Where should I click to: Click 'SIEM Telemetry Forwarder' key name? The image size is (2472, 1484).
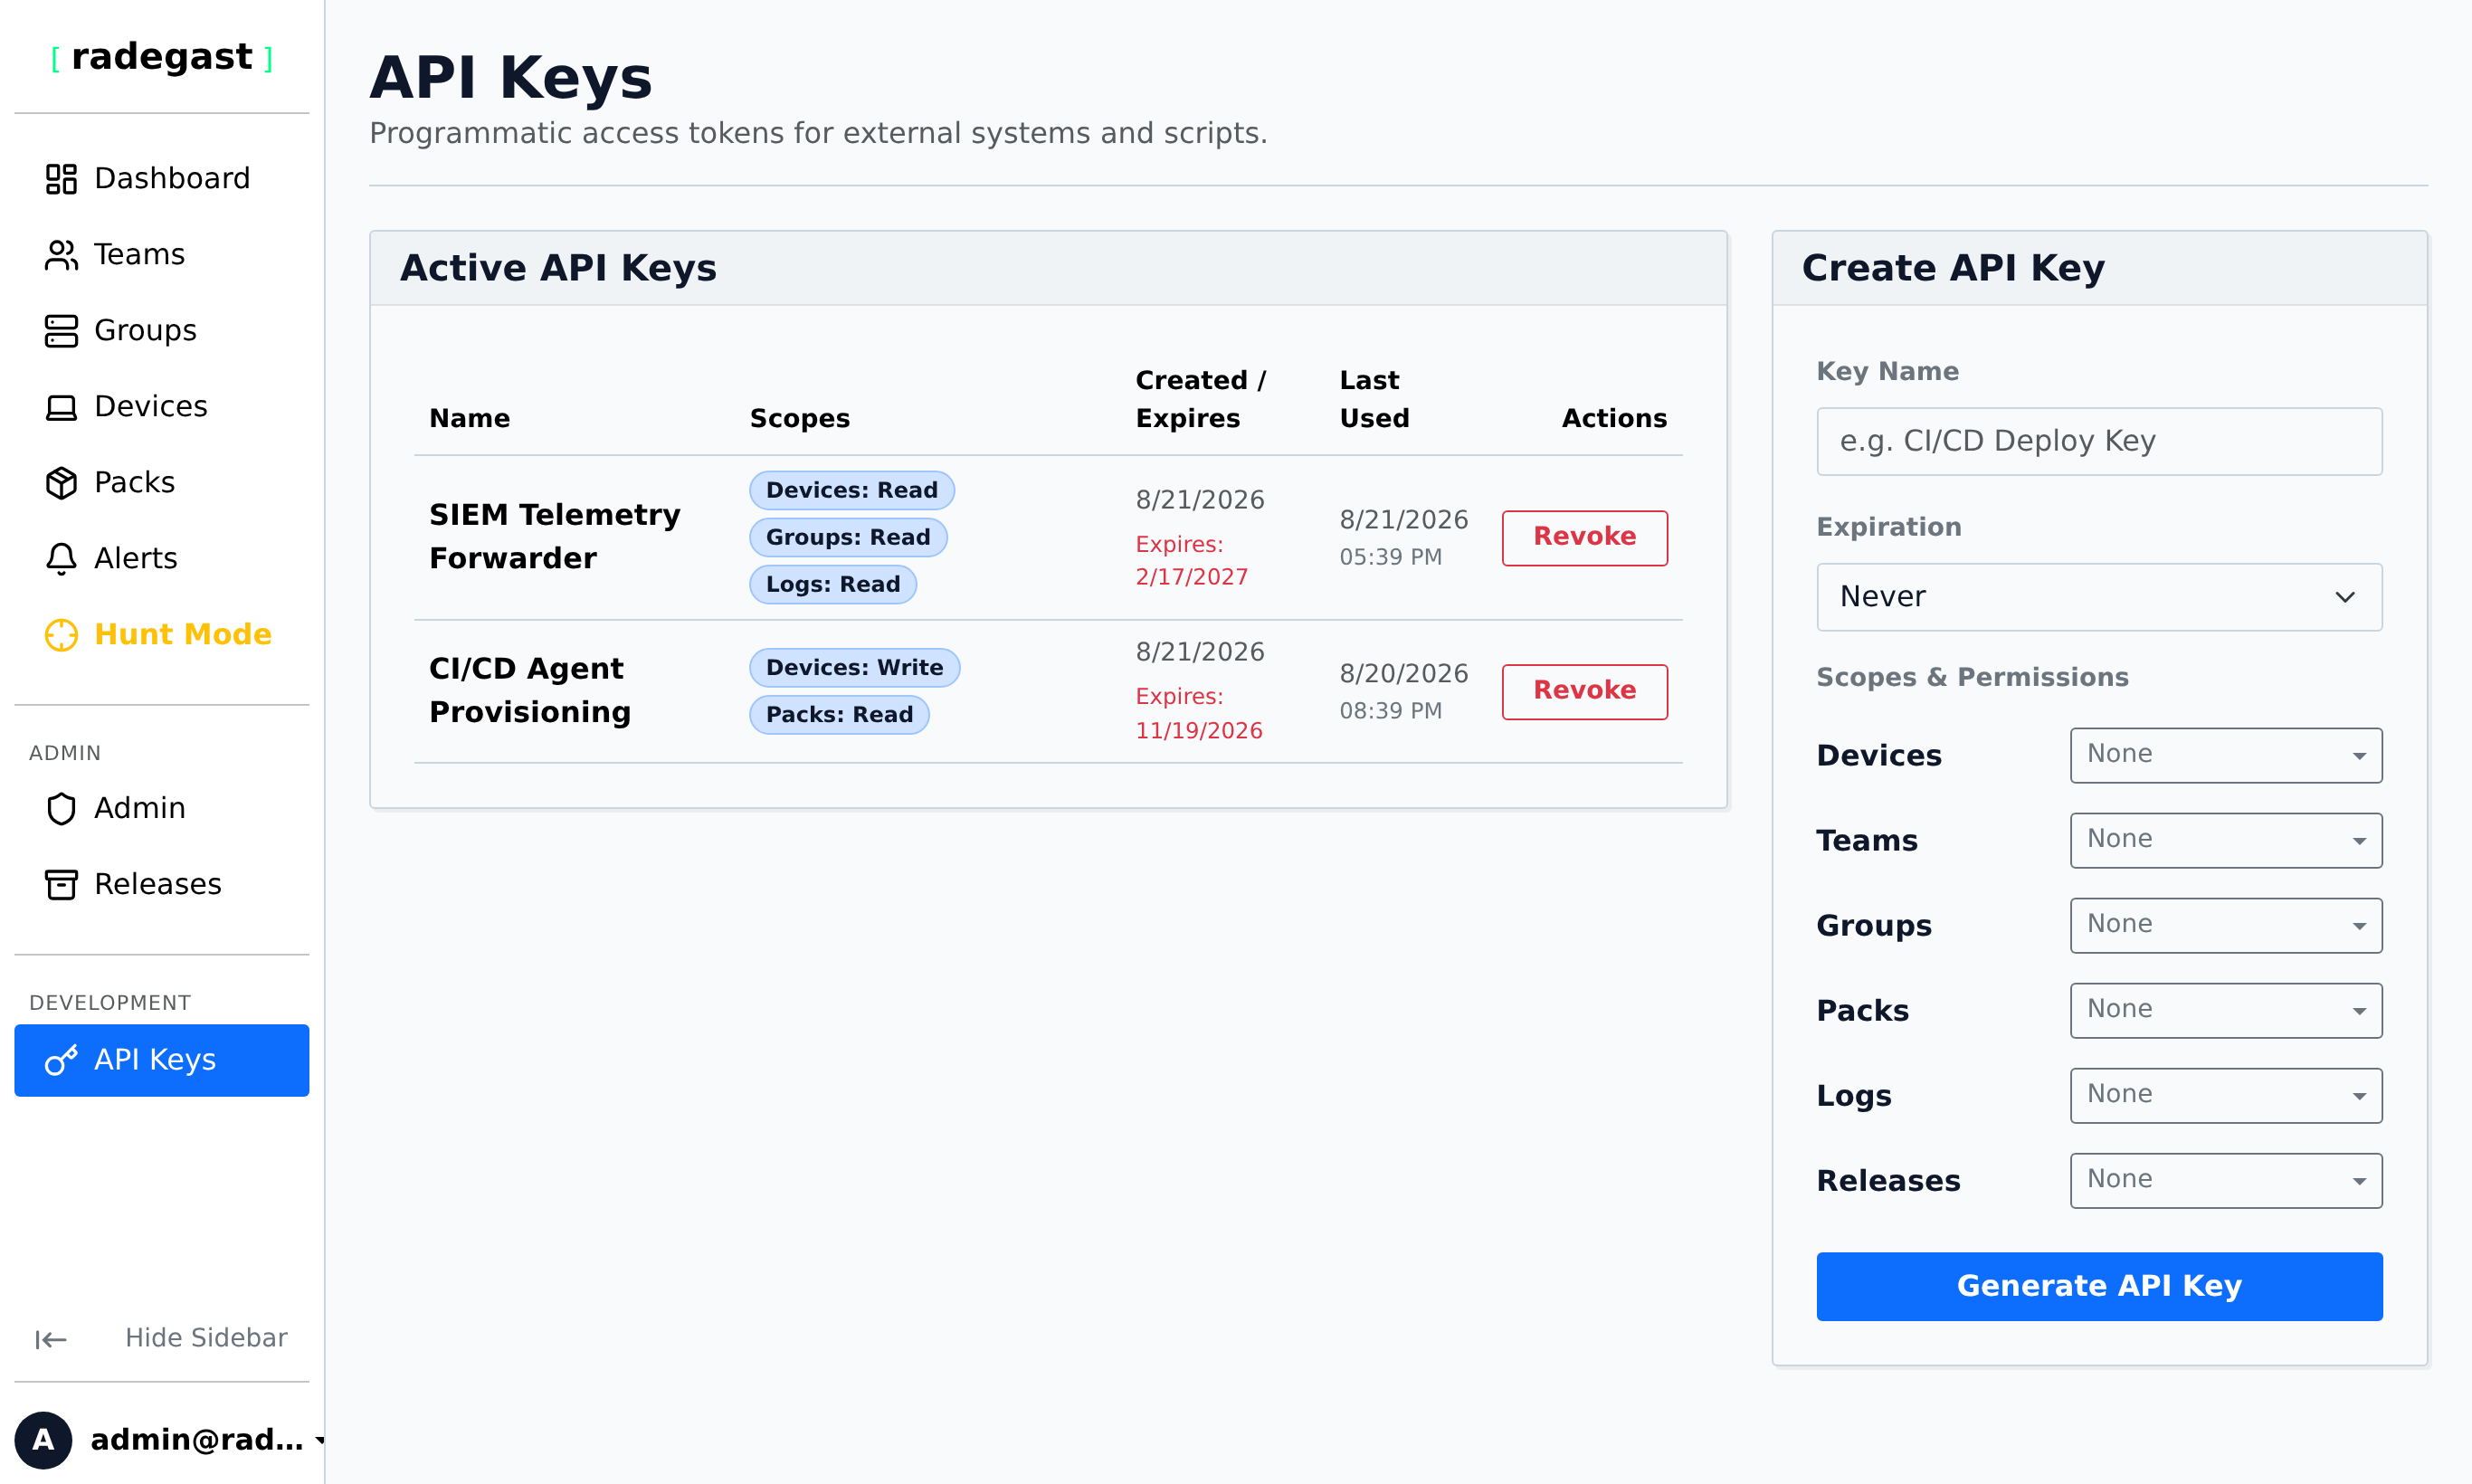click(x=555, y=537)
